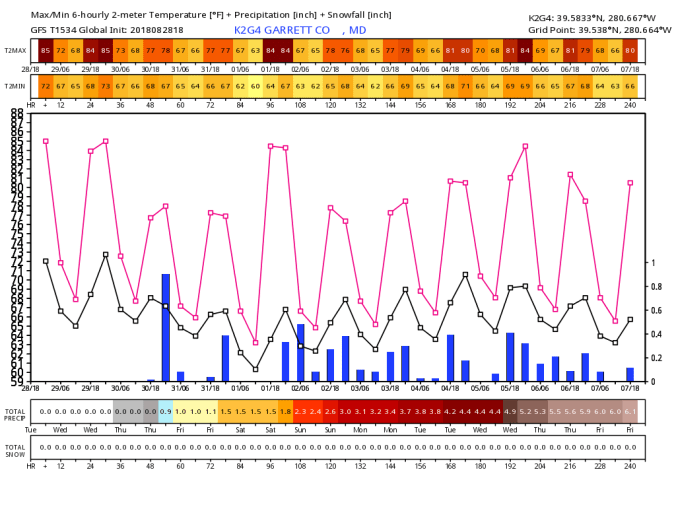The image size is (676, 507).
Task: Click the last pink data point on the chart
Action: click(x=630, y=183)
